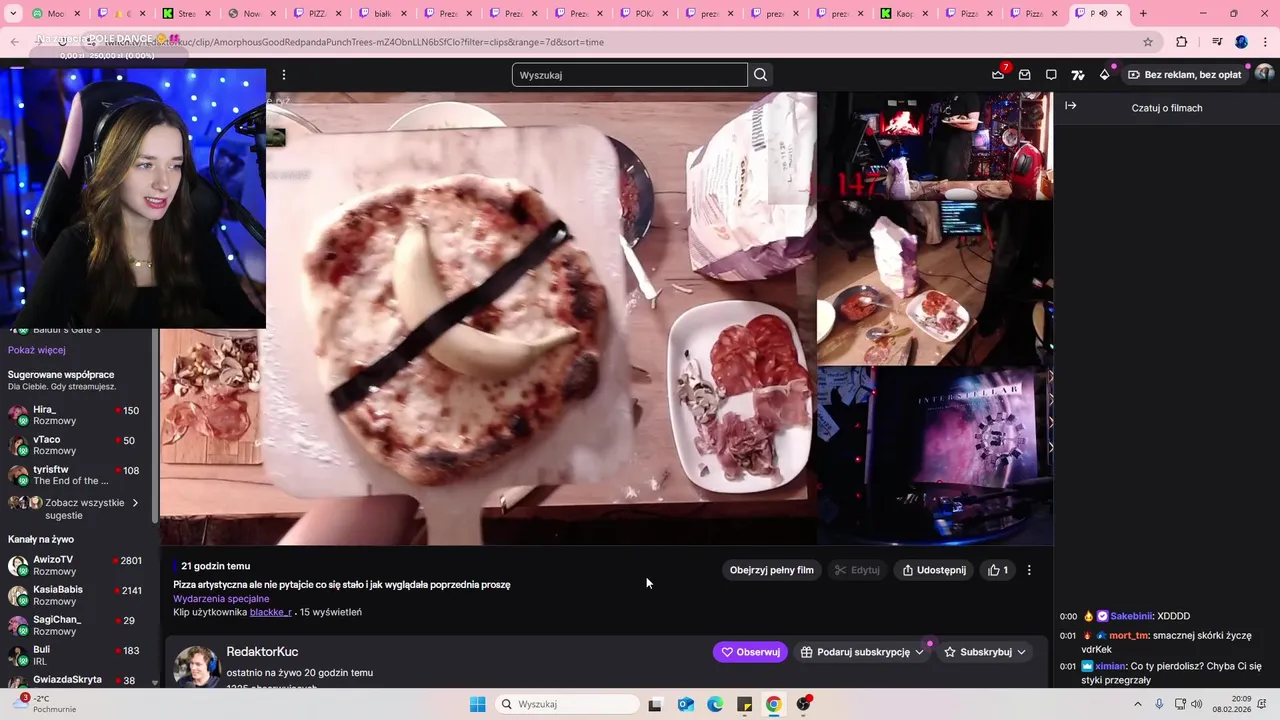Collapse the chat panel with arrow icon
This screenshot has height=720, width=1280.
pos(1071,106)
